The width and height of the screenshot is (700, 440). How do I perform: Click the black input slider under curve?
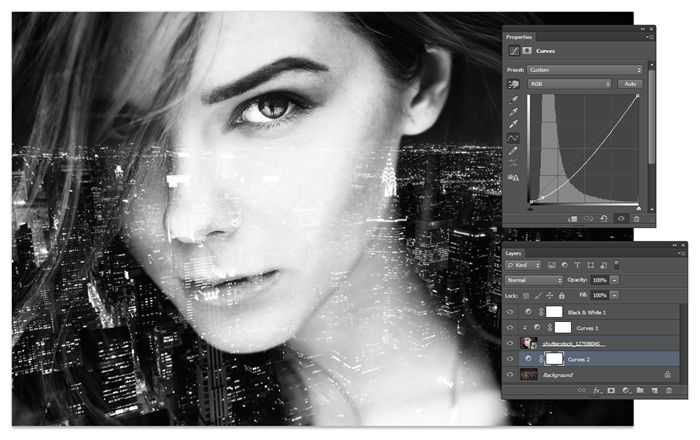tap(531, 208)
